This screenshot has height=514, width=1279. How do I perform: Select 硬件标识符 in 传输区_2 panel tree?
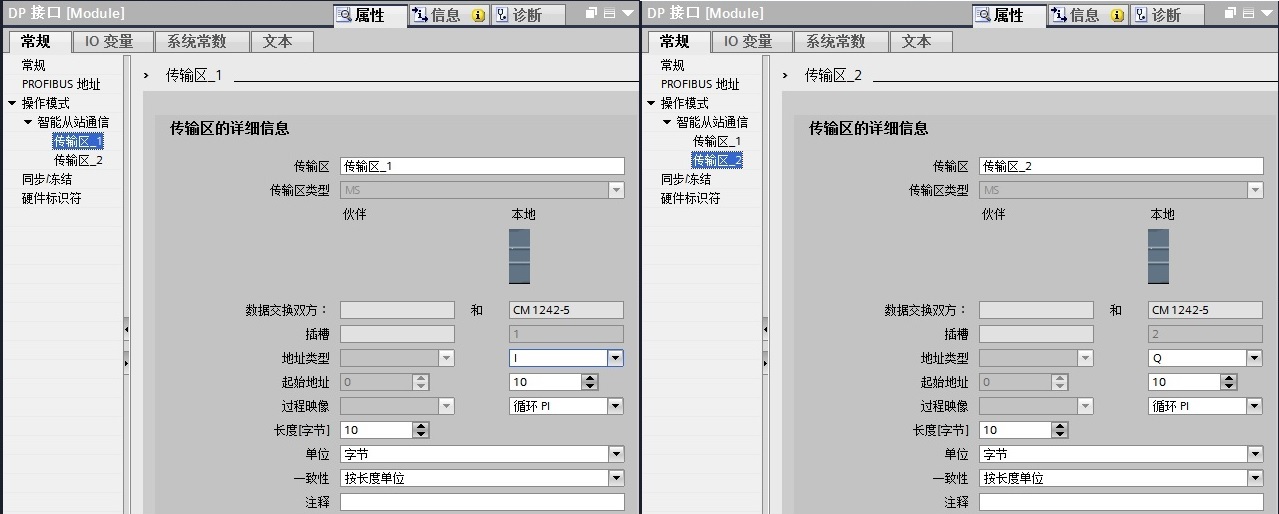691,198
